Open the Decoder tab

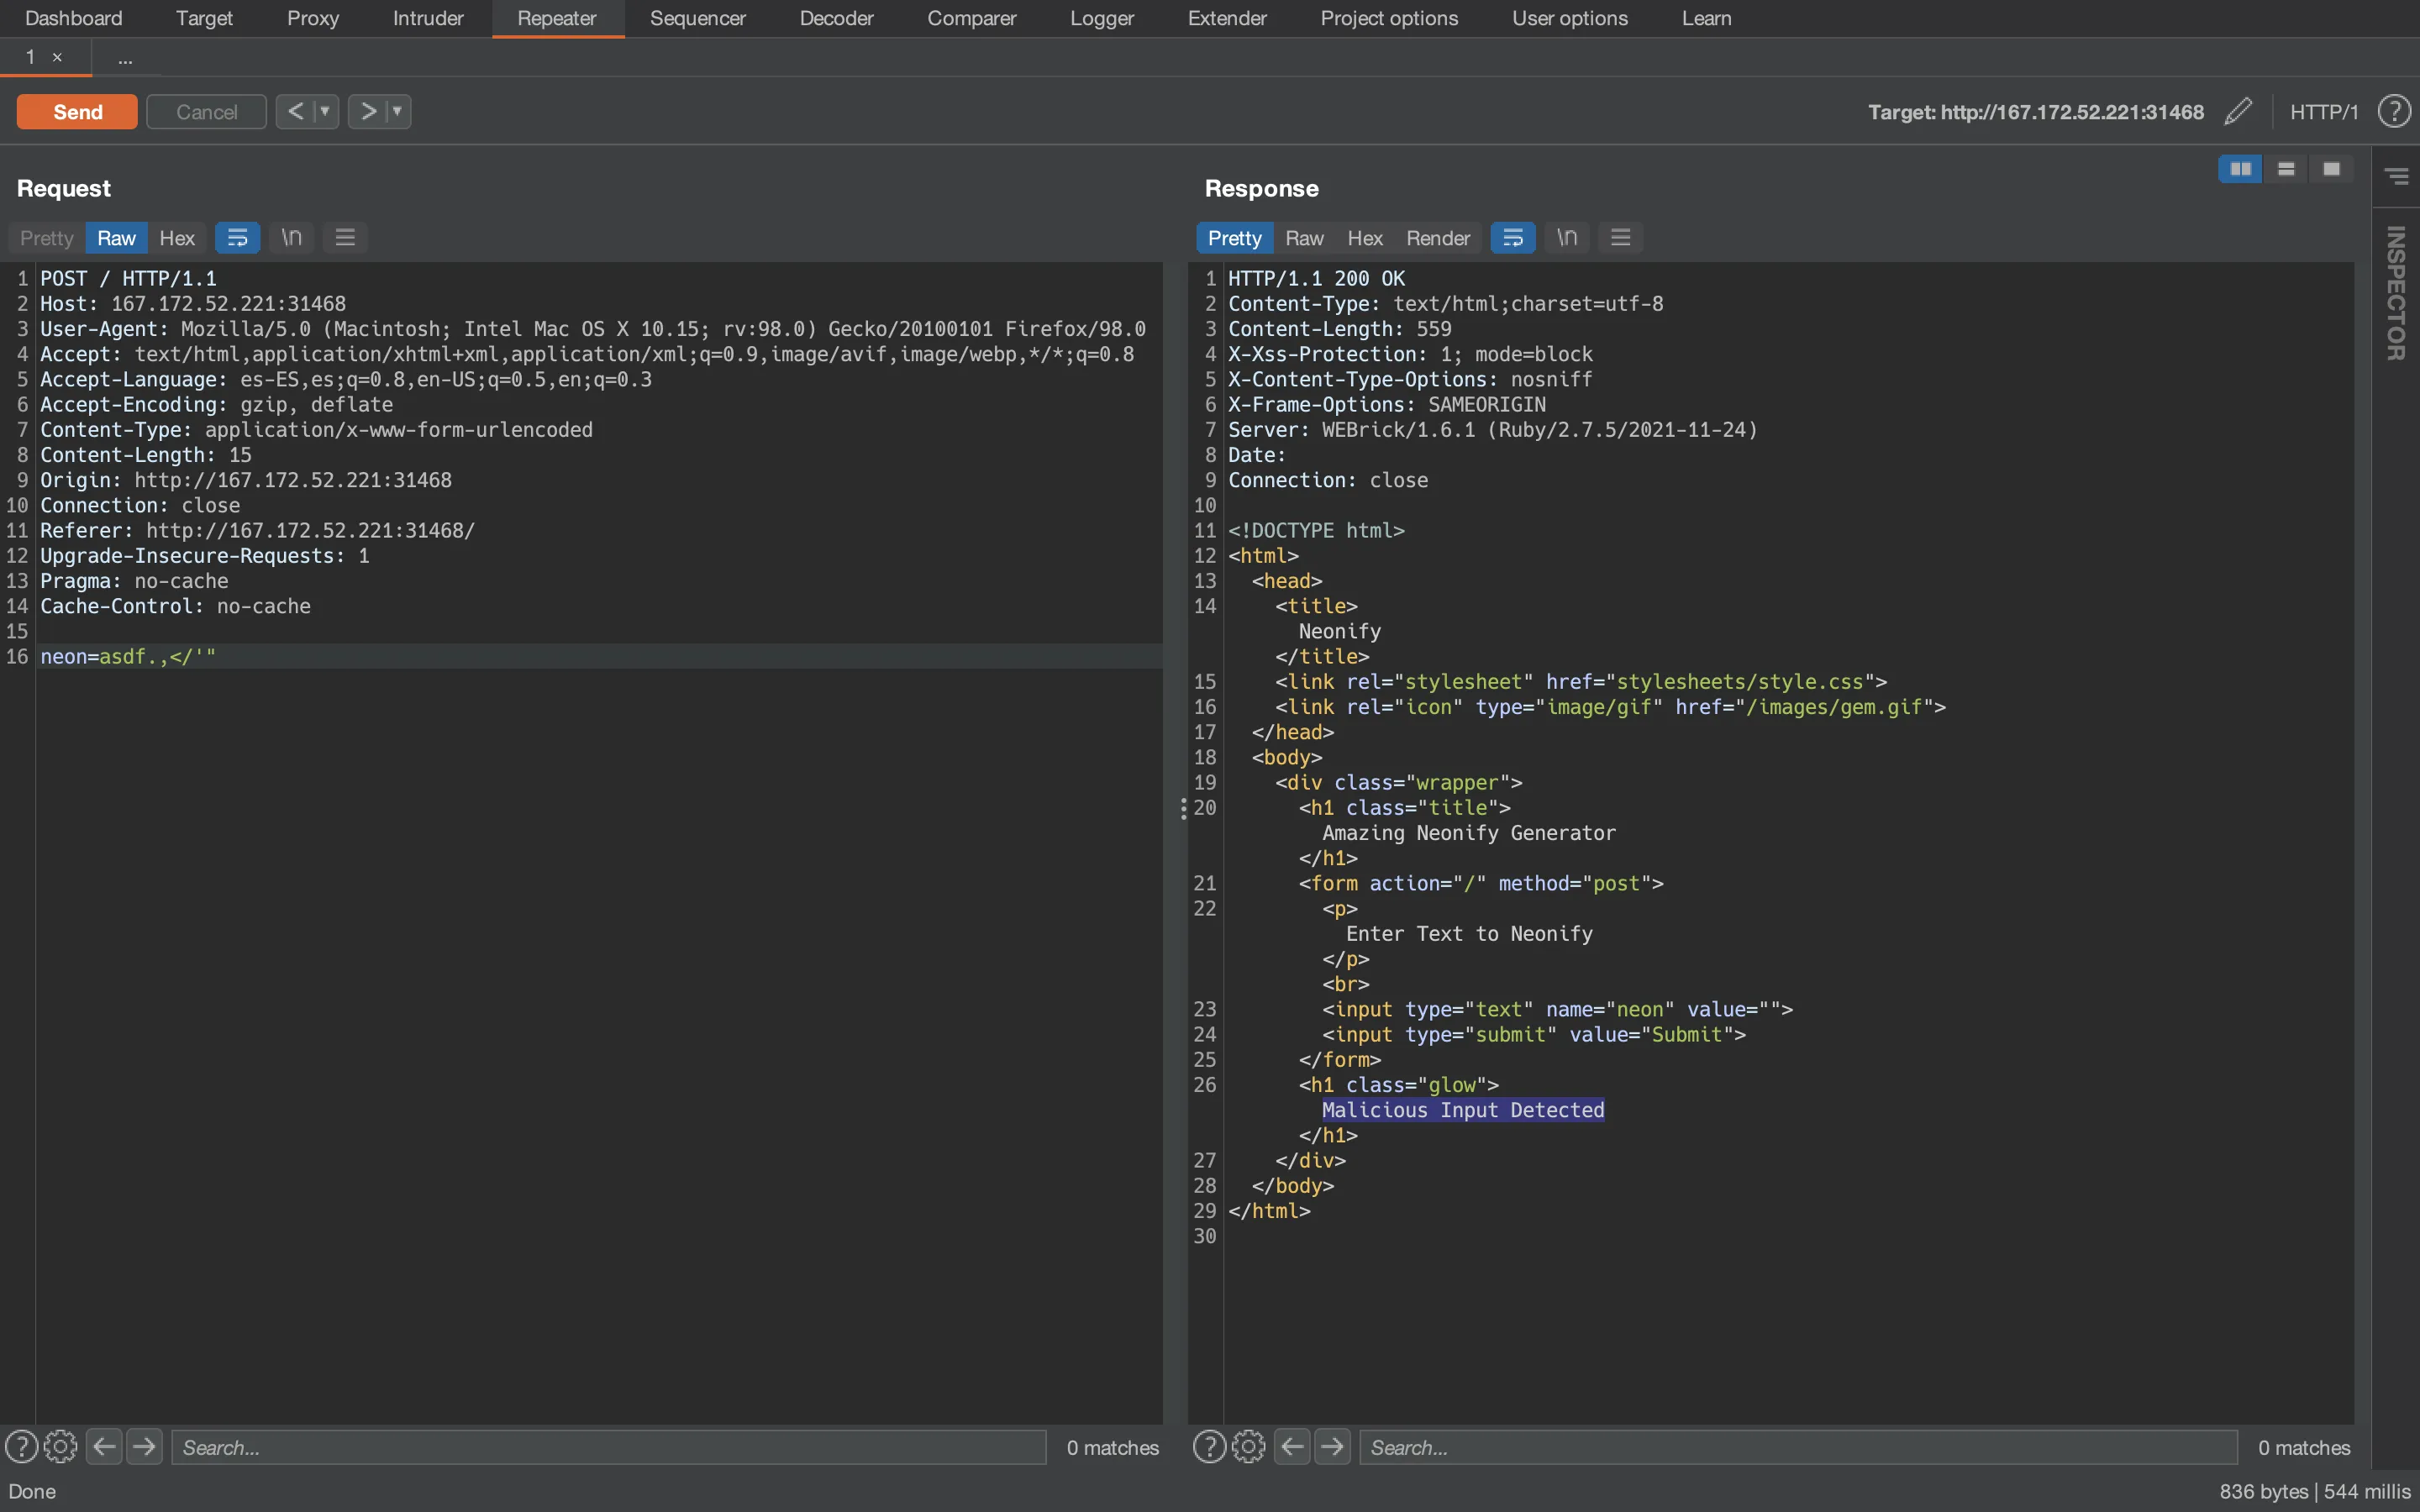pyautogui.click(x=836, y=18)
